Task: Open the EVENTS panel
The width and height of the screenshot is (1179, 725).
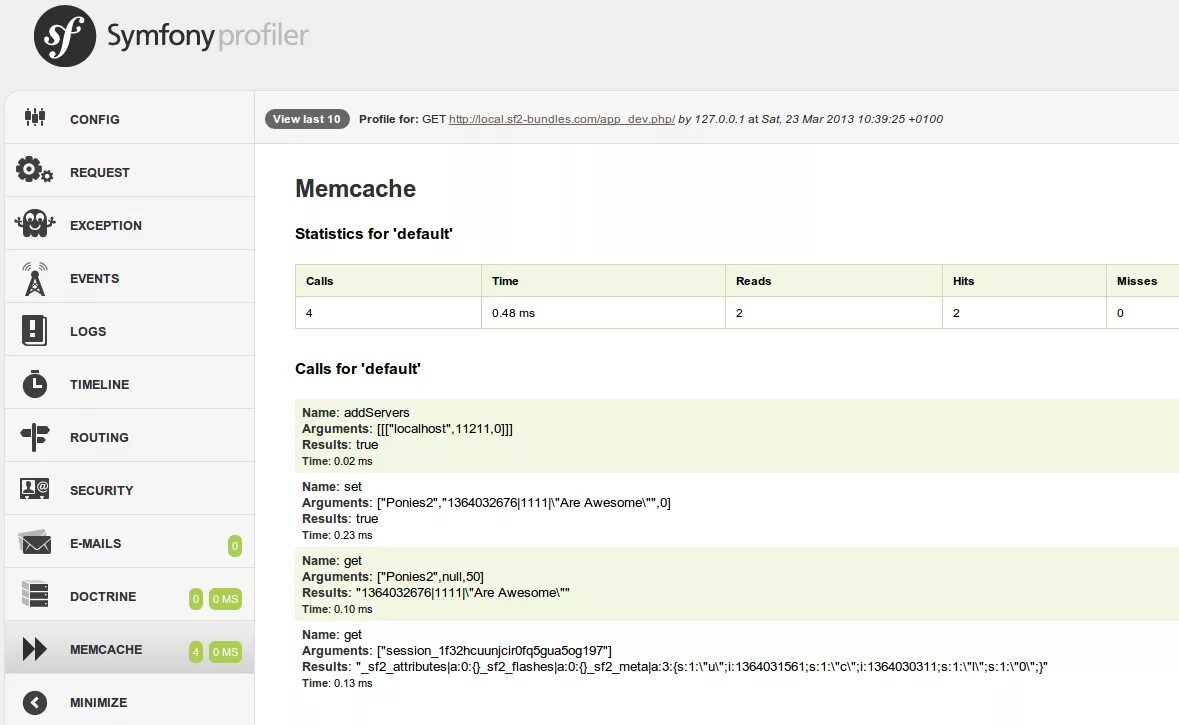Action: click(129, 278)
